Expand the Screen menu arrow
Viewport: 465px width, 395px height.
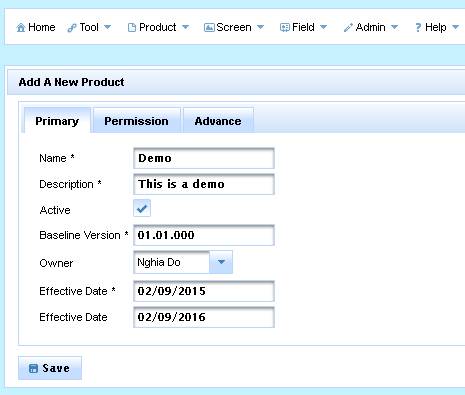click(x=261, y=27)
